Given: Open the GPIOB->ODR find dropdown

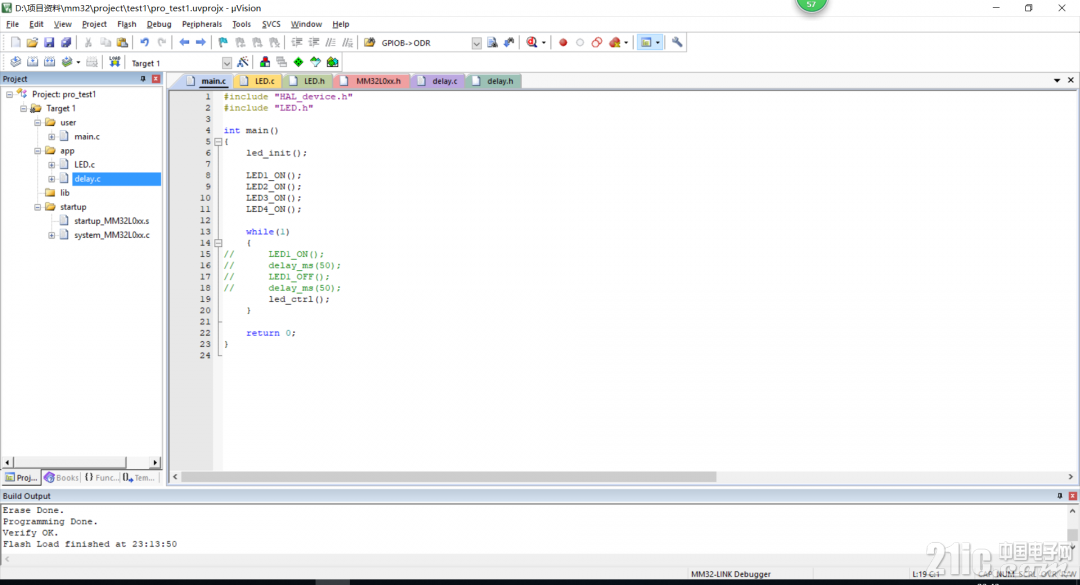Looking at the screenshot, I should [x=477, y=43].
